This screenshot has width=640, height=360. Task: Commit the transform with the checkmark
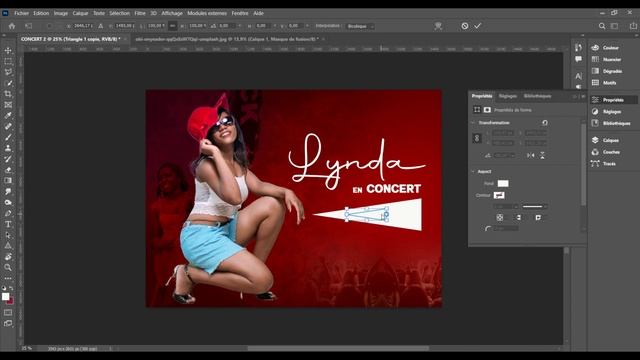478,26
